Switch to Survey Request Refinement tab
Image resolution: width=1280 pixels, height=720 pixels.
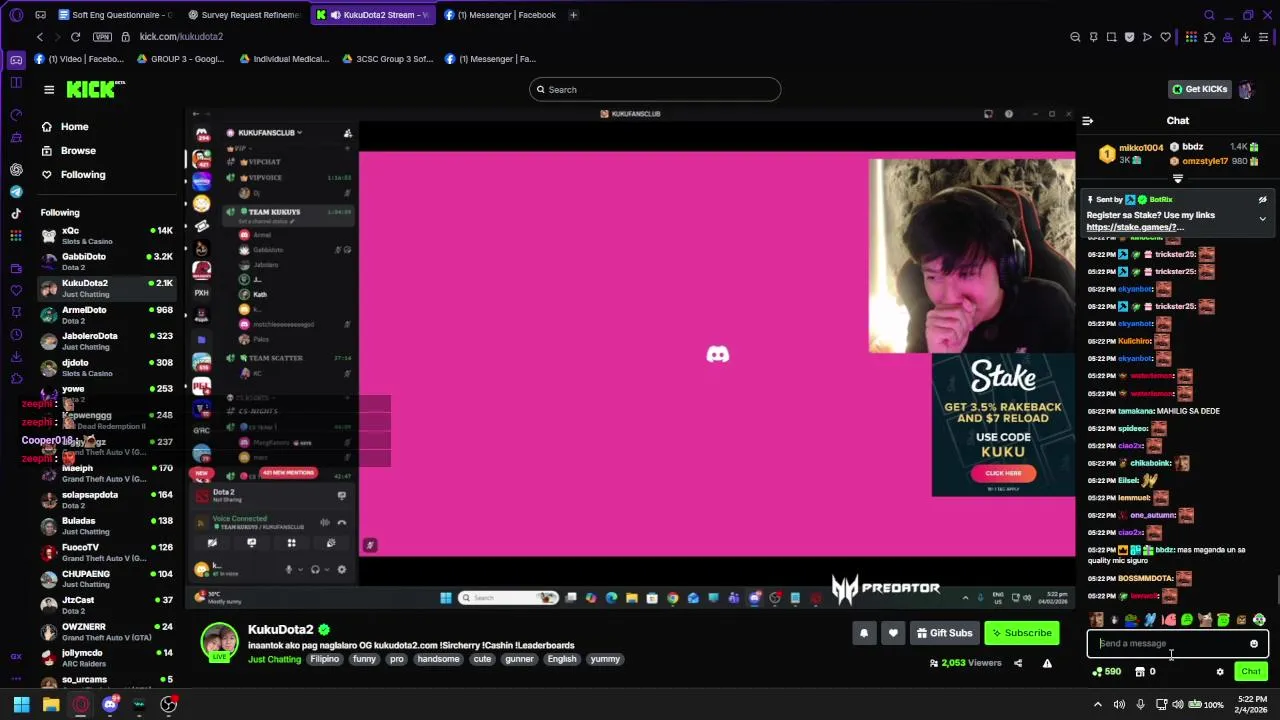(x=243, y=15)
